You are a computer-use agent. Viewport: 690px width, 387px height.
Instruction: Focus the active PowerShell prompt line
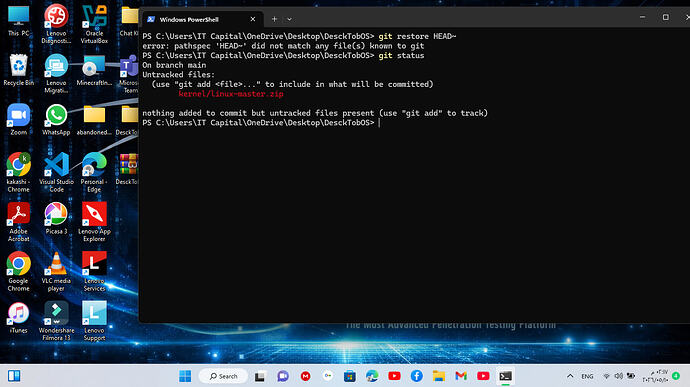261,123
